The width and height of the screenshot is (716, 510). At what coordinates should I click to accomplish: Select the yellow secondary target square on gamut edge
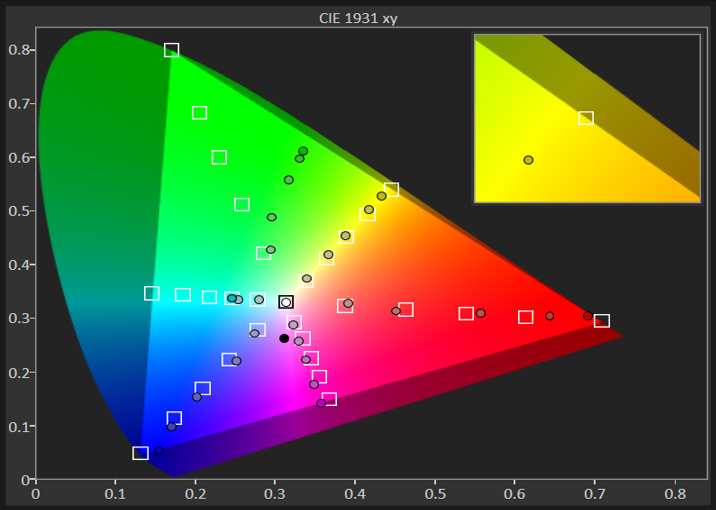[391, 190]
